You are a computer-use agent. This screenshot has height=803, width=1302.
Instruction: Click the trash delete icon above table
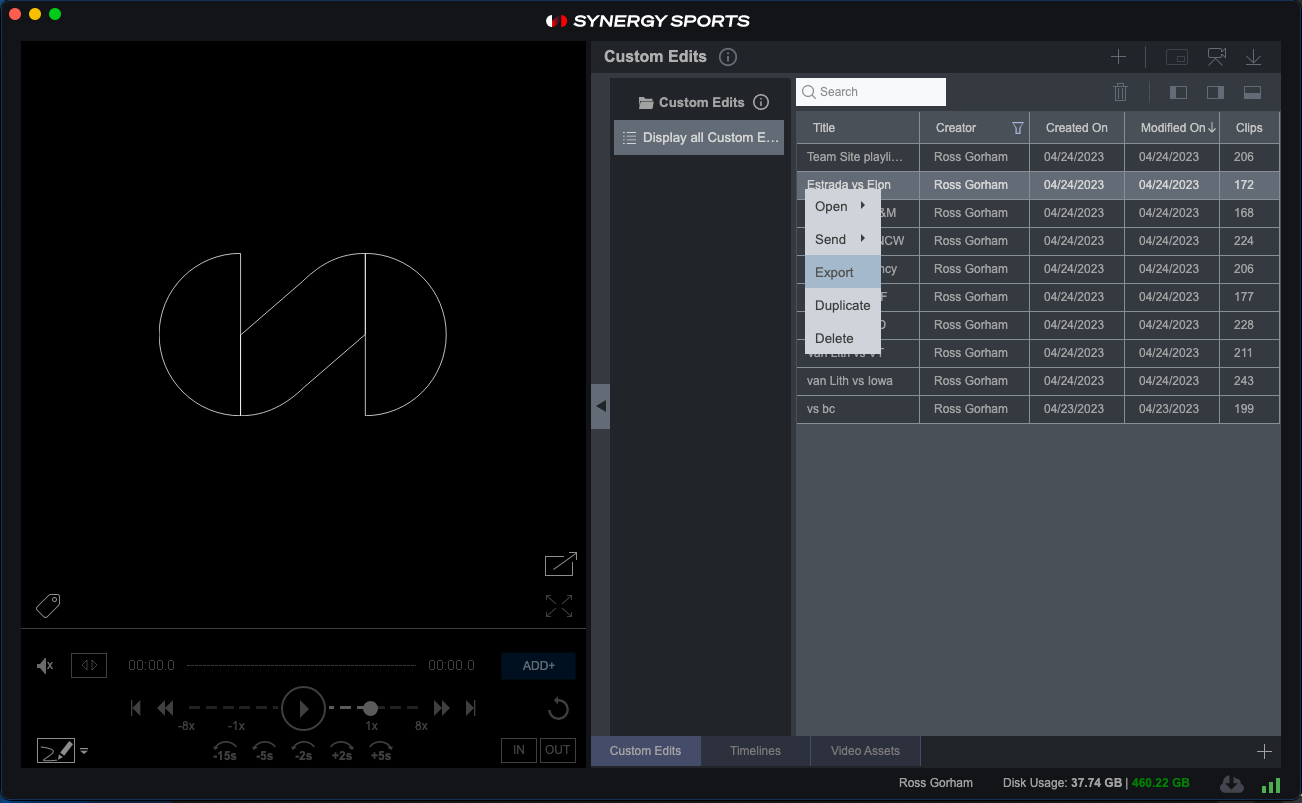click(1120, 92)
